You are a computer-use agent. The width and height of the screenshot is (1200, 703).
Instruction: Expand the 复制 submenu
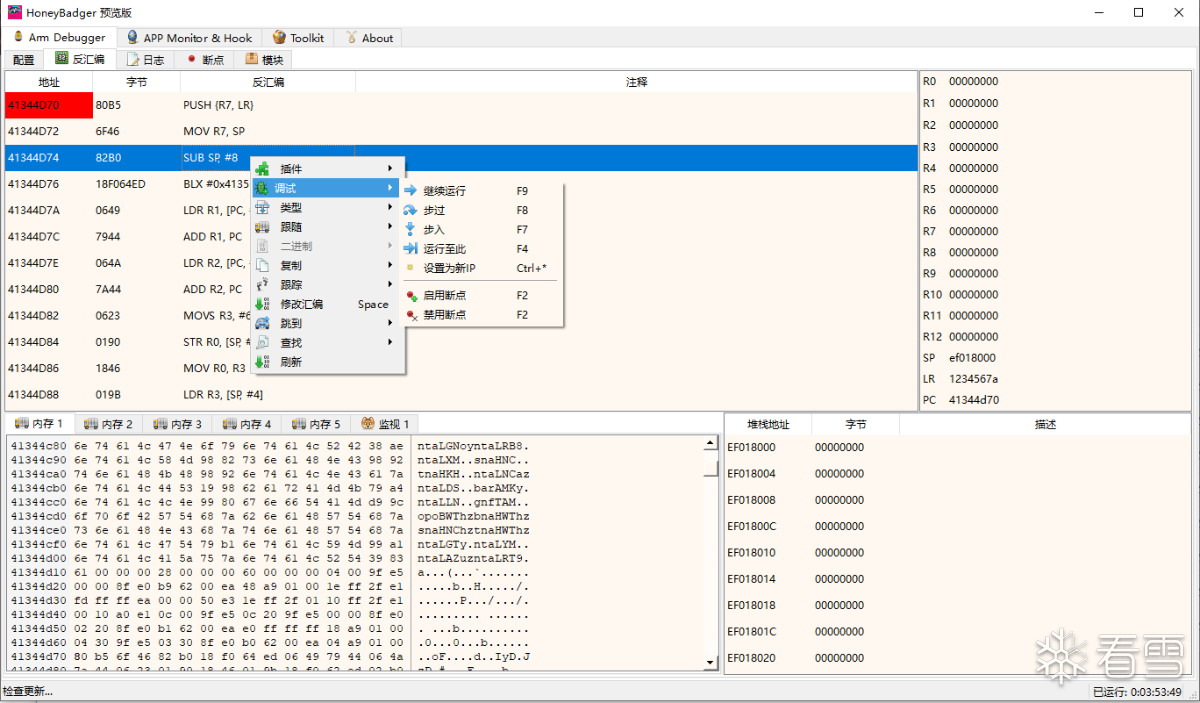click(x=328, y=265)
